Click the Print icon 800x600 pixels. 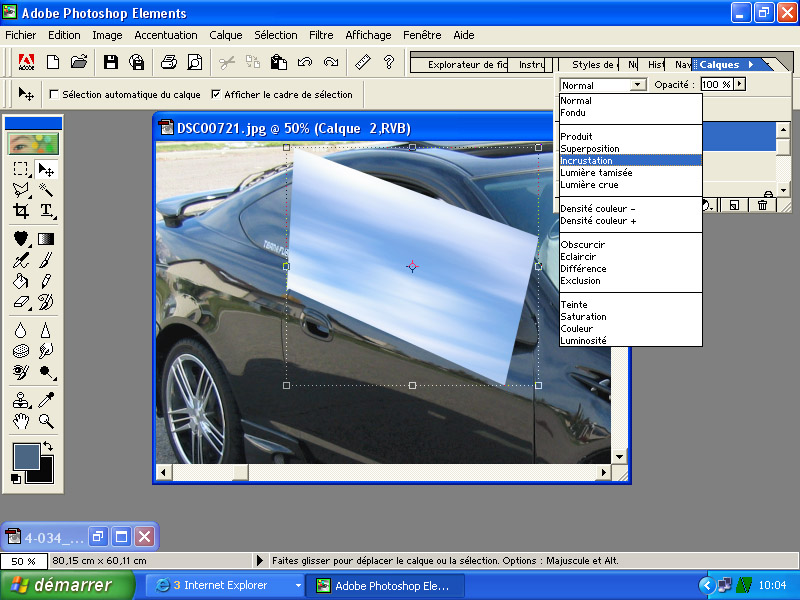(x=169, y=62)
